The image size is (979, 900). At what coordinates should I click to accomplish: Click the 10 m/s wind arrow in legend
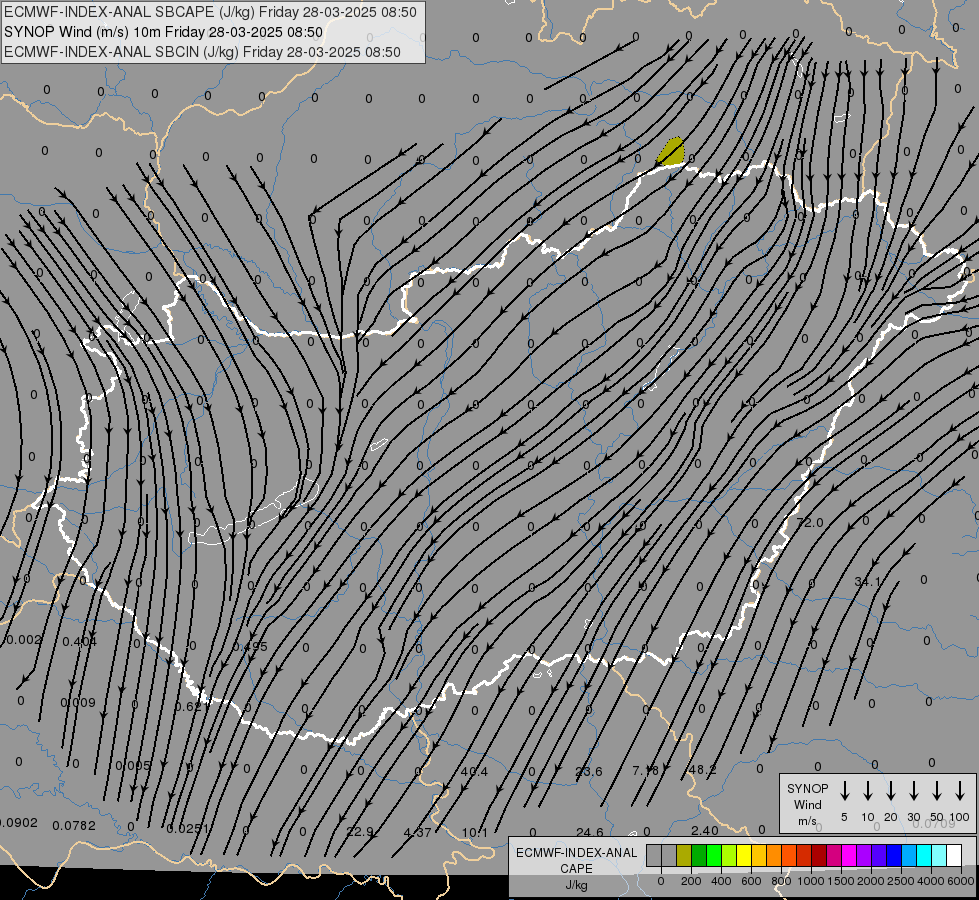coord(868,791)
